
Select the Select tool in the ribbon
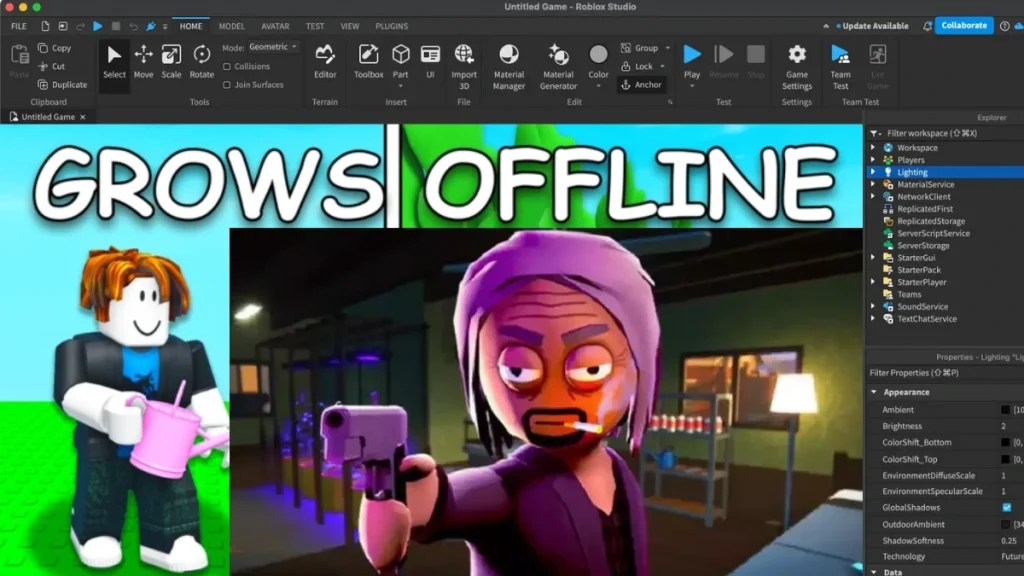click(114, 63)
